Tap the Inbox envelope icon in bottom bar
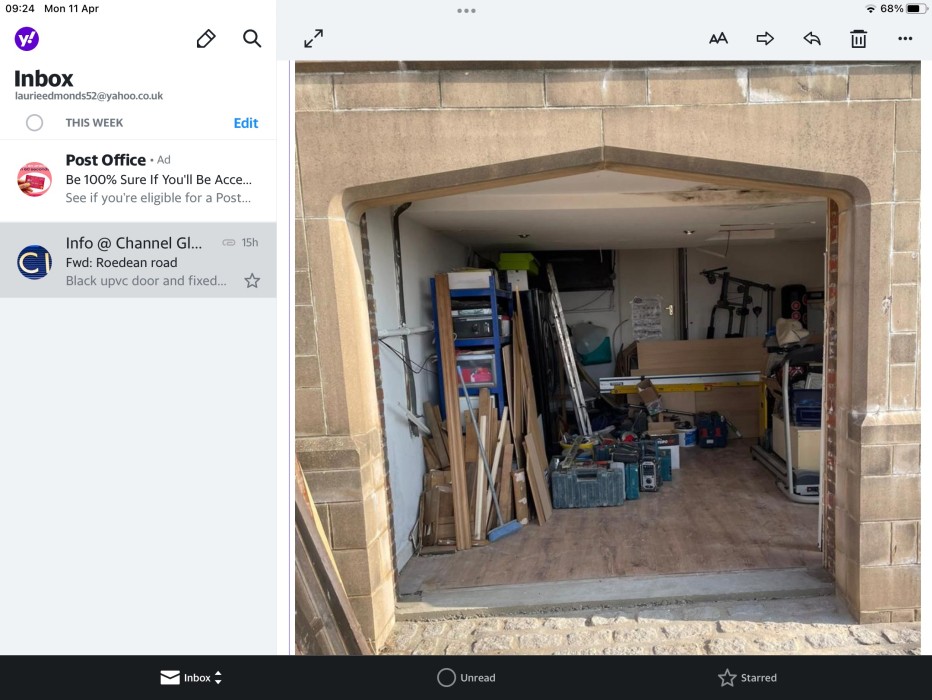 pos(170,677)
